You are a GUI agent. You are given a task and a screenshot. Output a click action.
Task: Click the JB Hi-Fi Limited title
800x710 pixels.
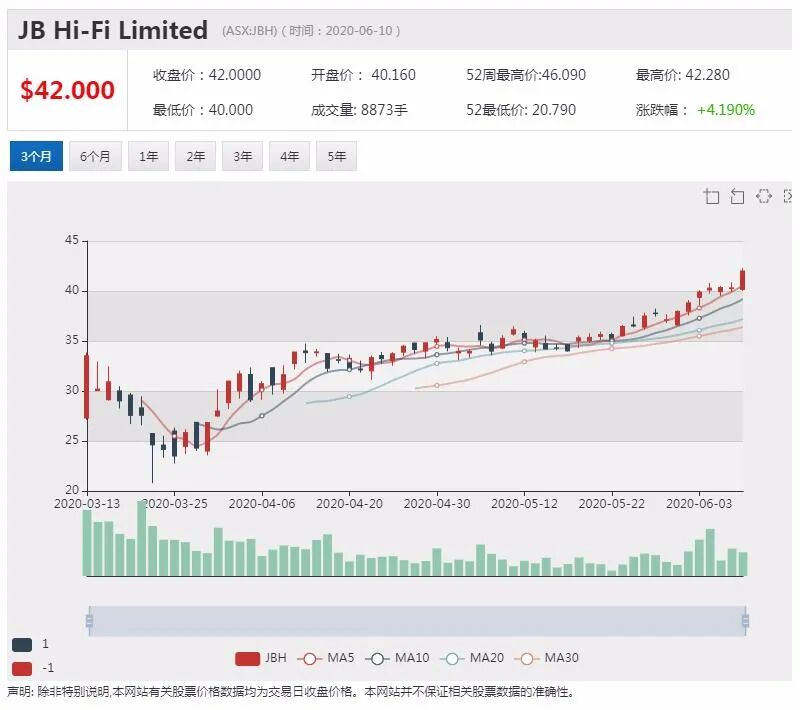(113, 30)
